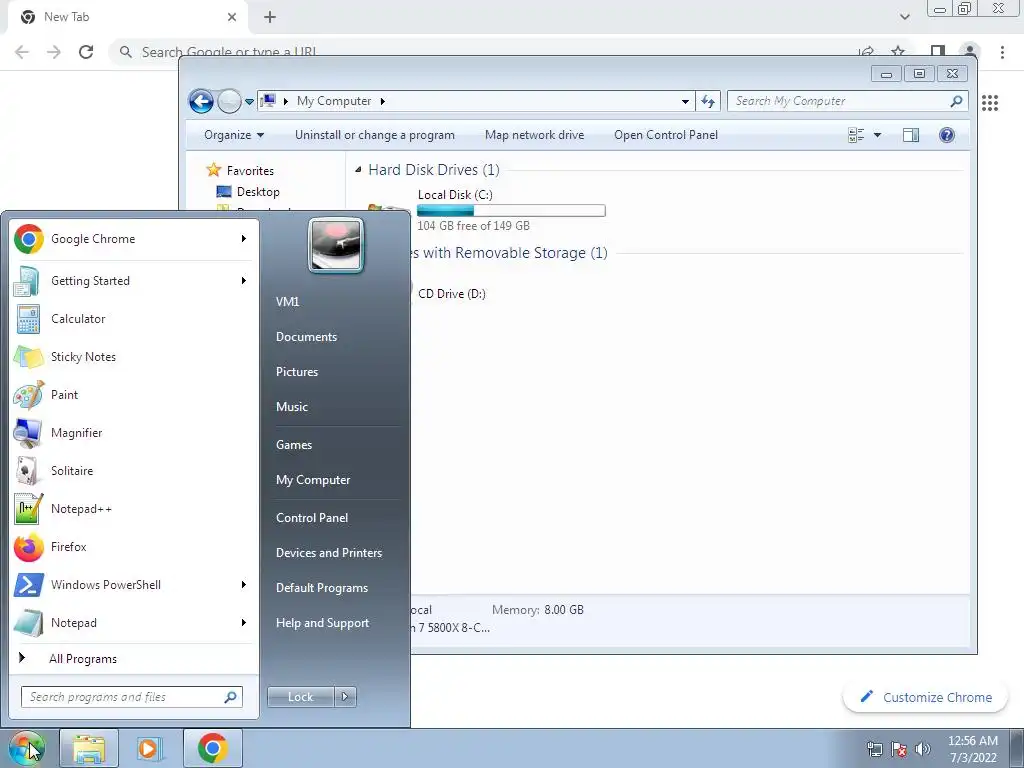
Task: Open shutdown options arrow beside Lock
Action: coord(345,697)
